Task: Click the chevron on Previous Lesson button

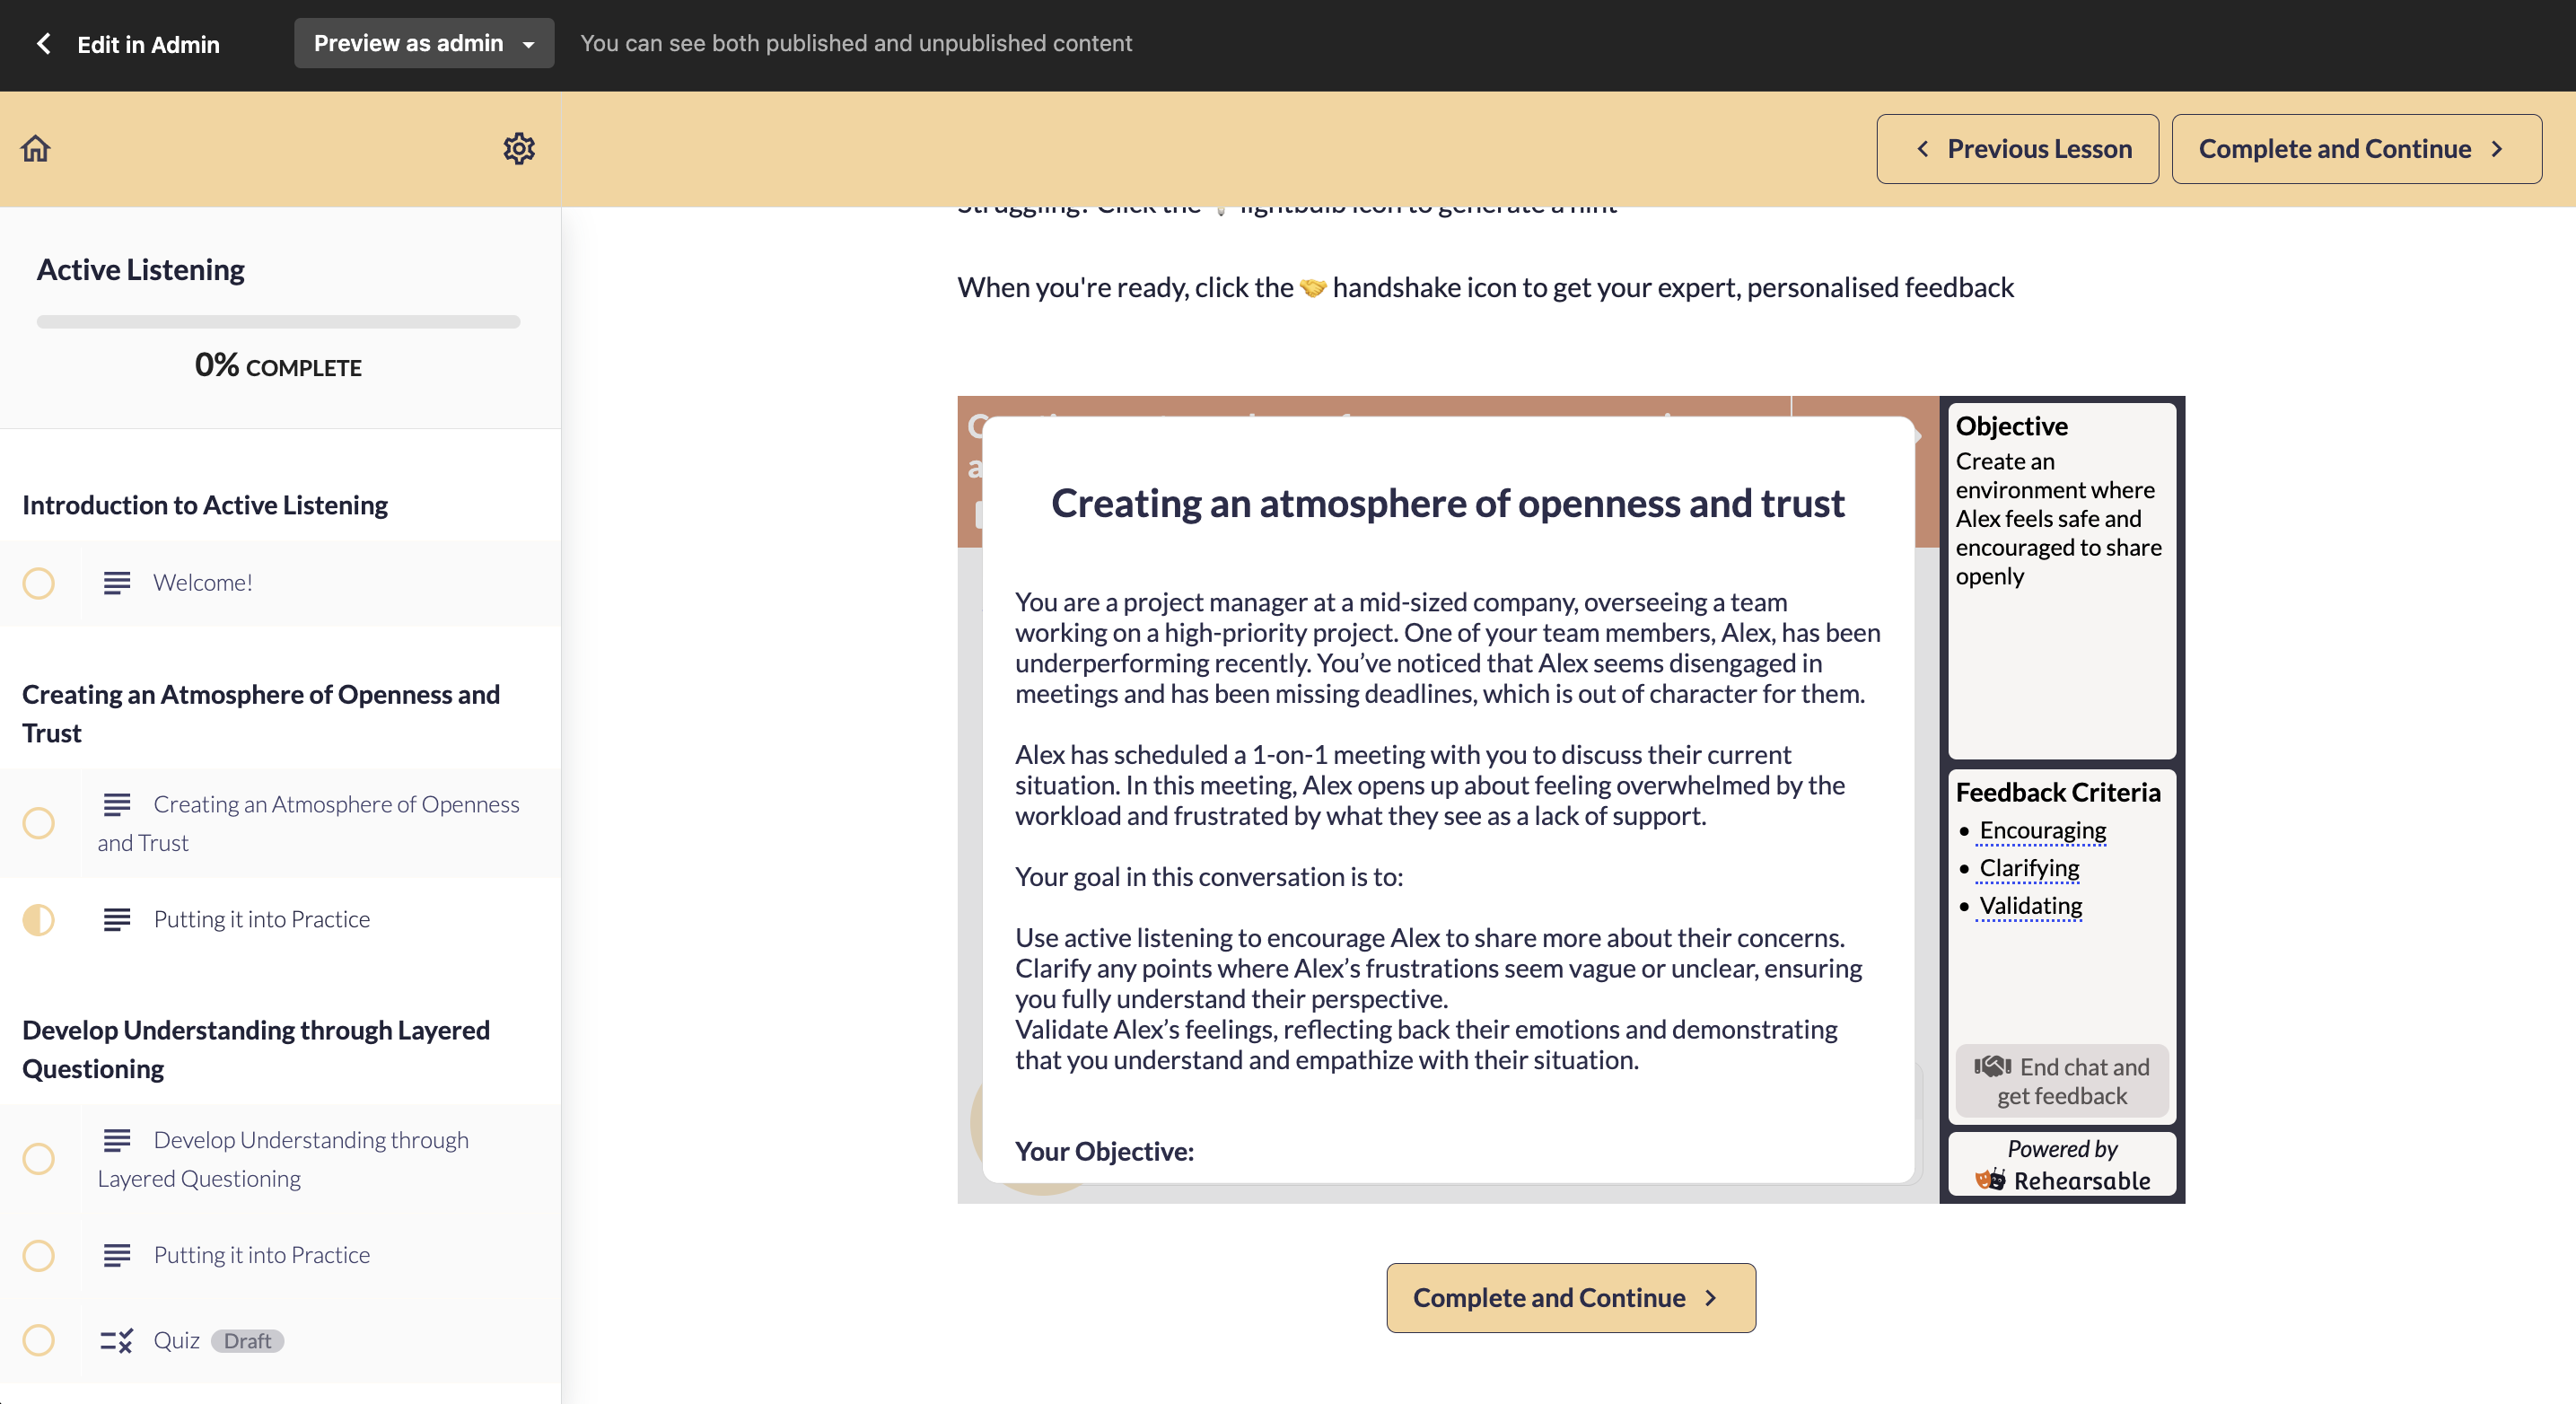Action: point(1922,149)
